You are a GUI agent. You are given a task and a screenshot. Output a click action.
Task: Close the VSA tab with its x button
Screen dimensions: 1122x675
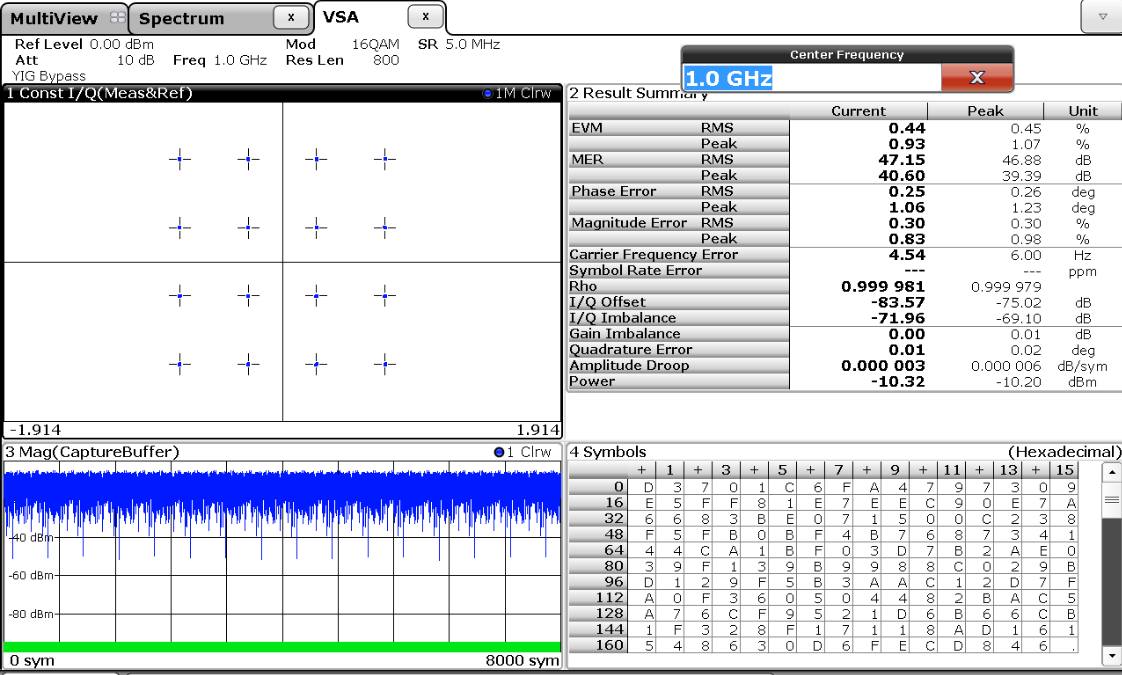coord(425,16)
